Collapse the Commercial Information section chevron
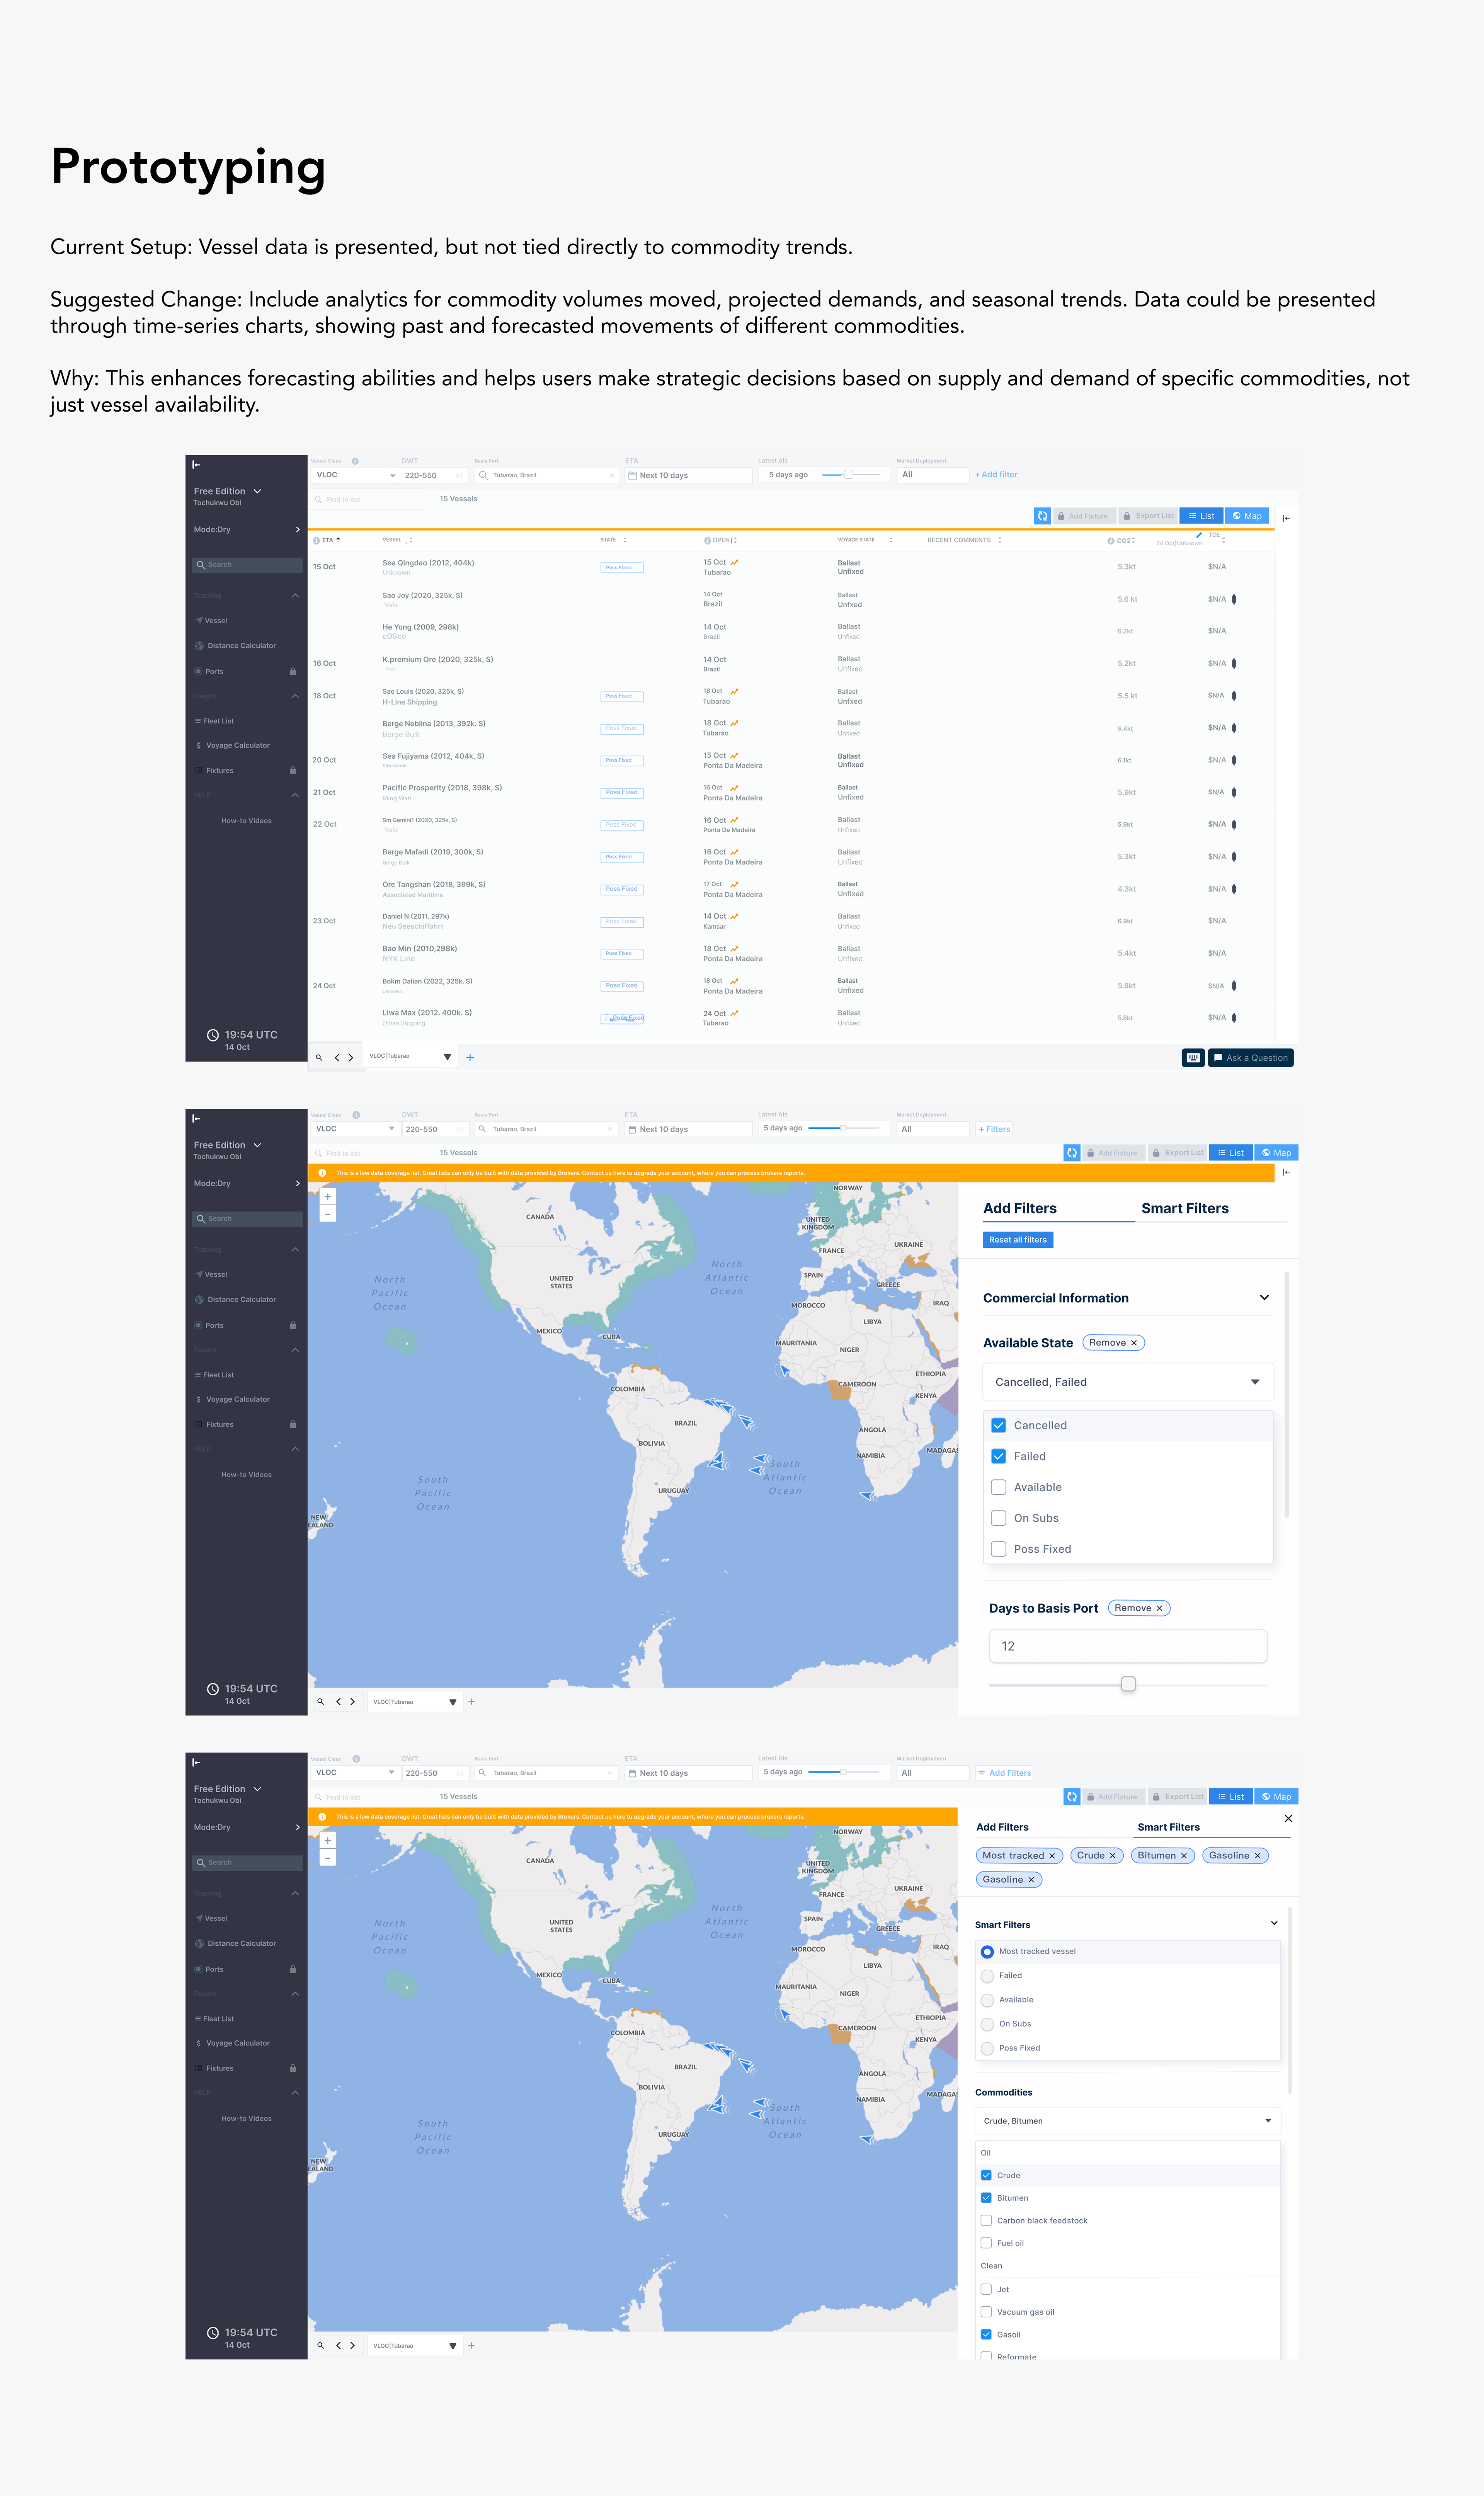The image size is (1484, 2496). [x=1264, y=1298]
